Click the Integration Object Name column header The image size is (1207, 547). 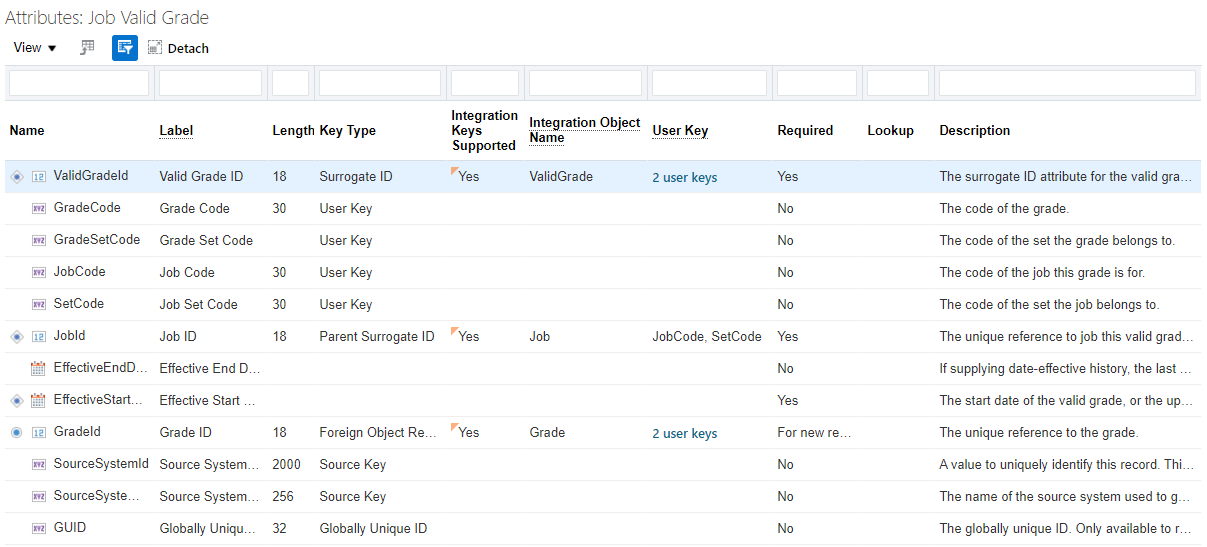584,130
